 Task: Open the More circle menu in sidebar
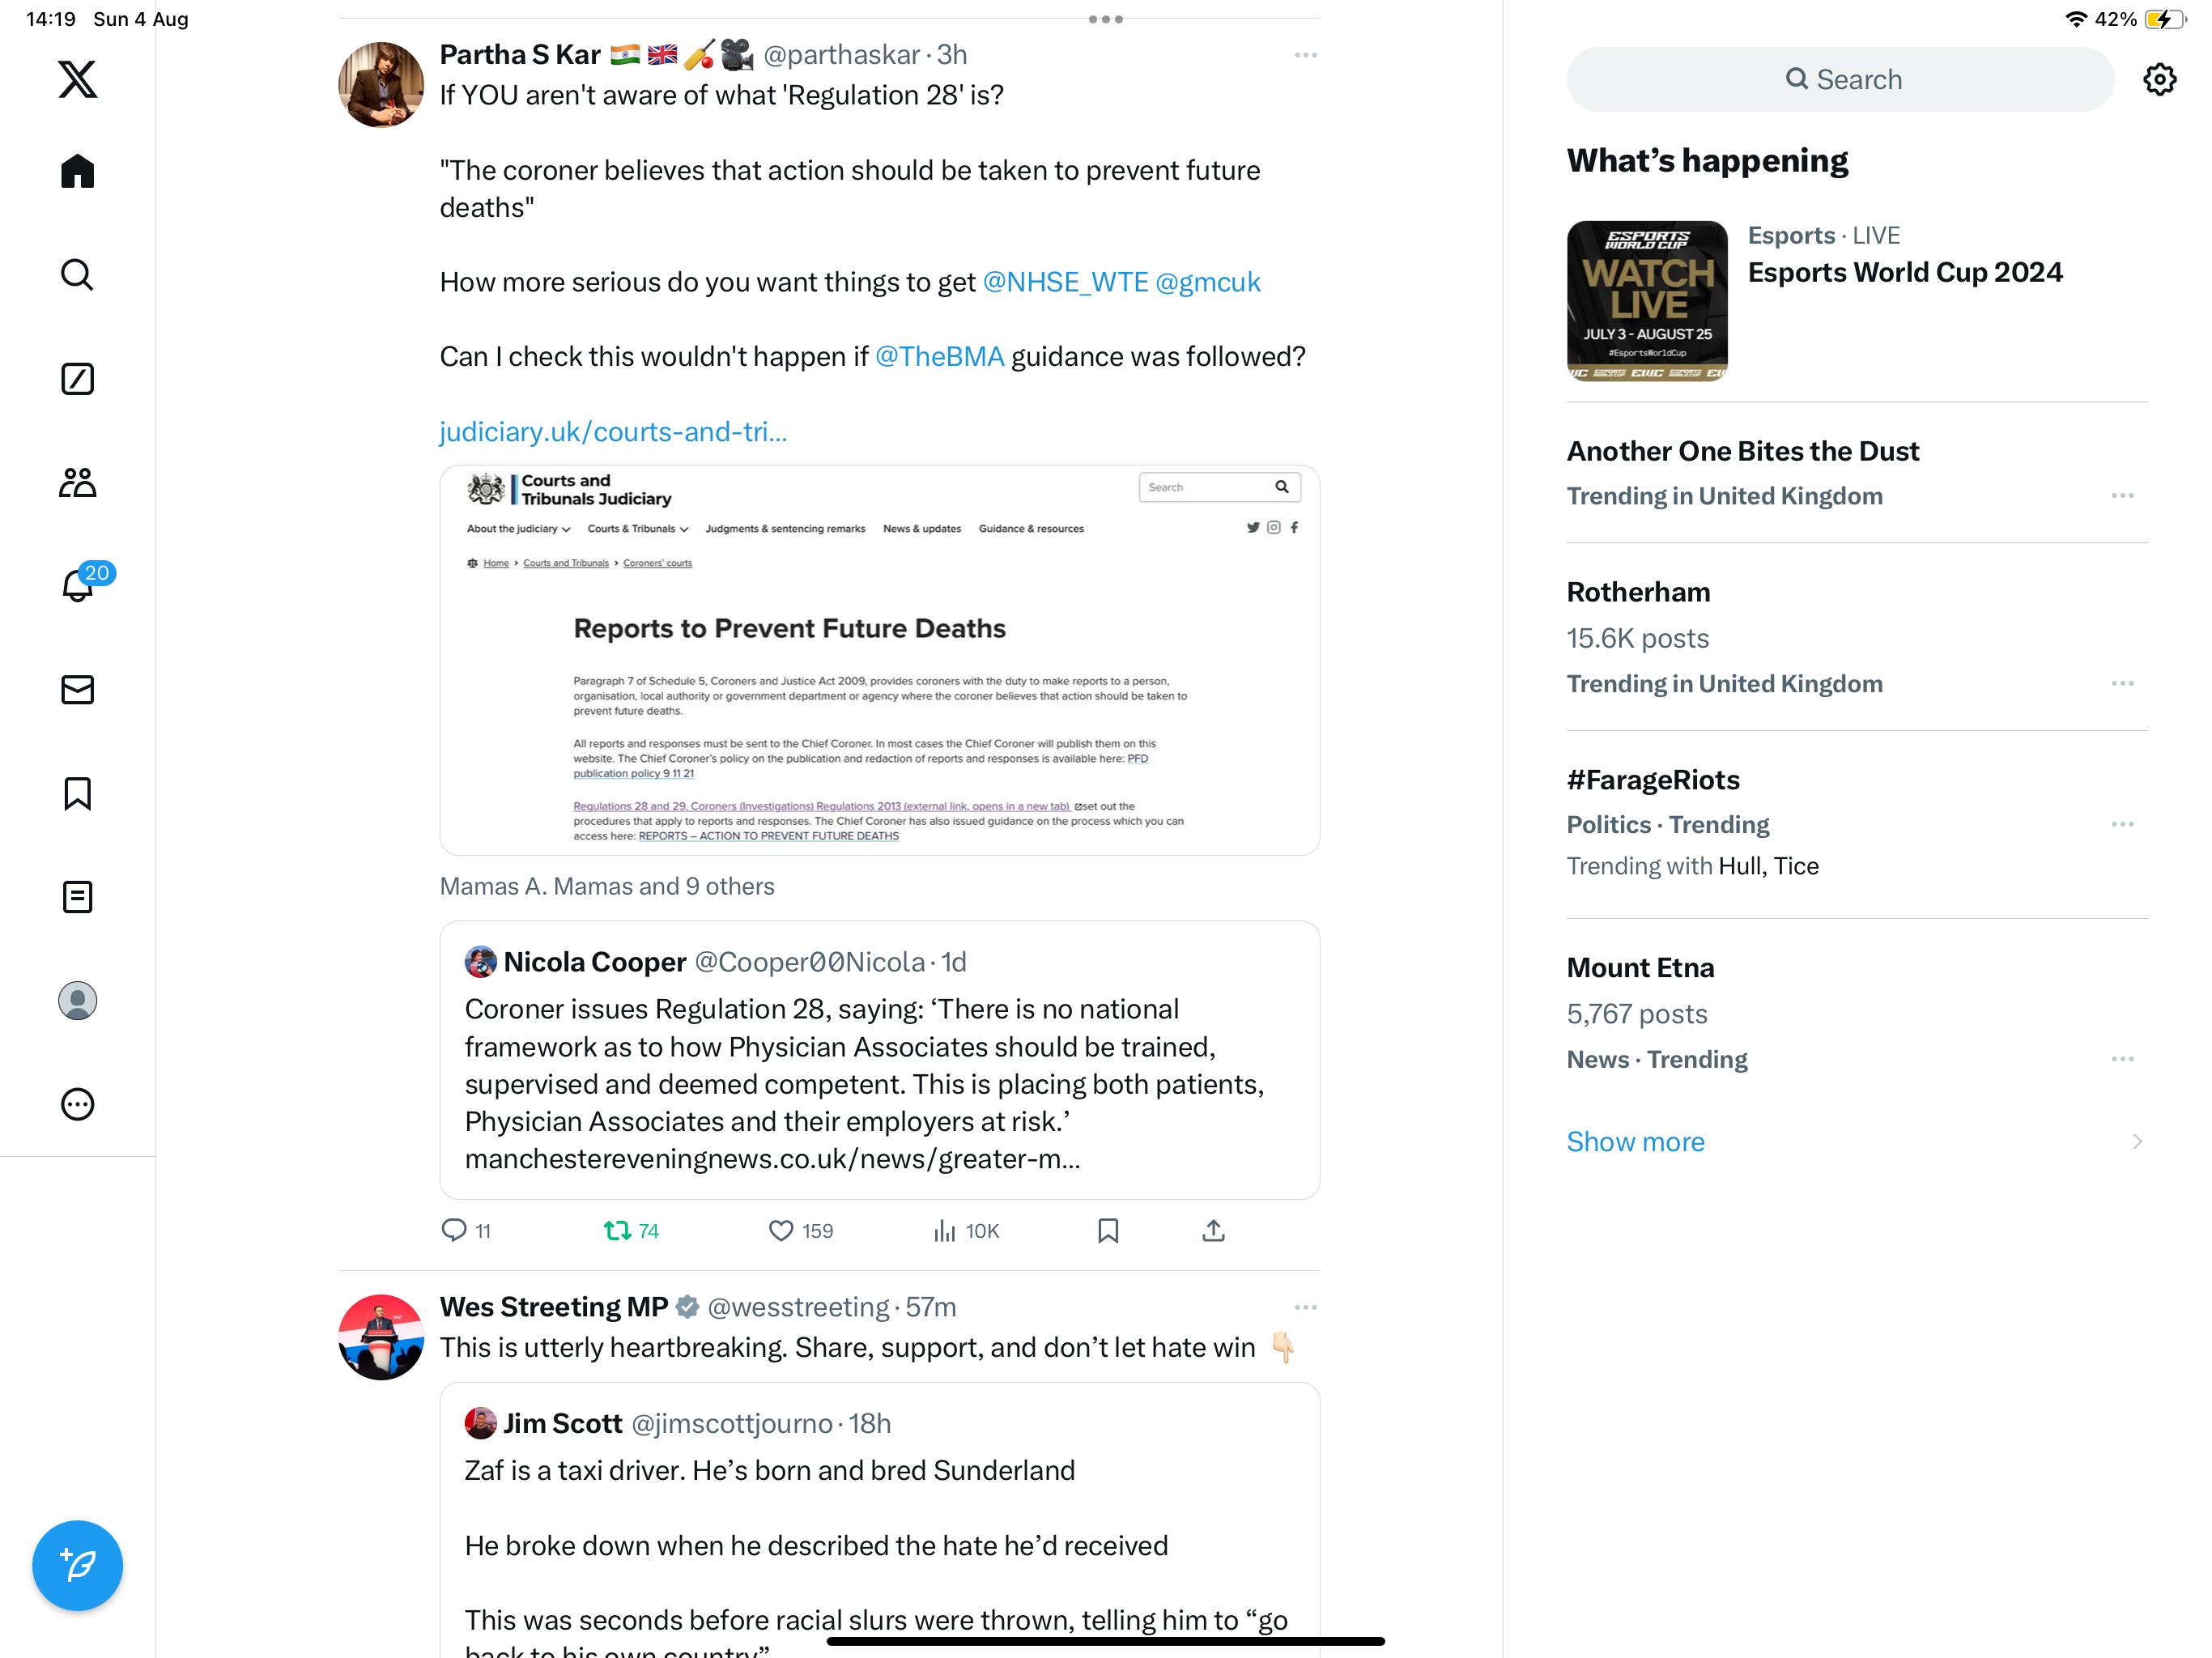pos(77,1104)
